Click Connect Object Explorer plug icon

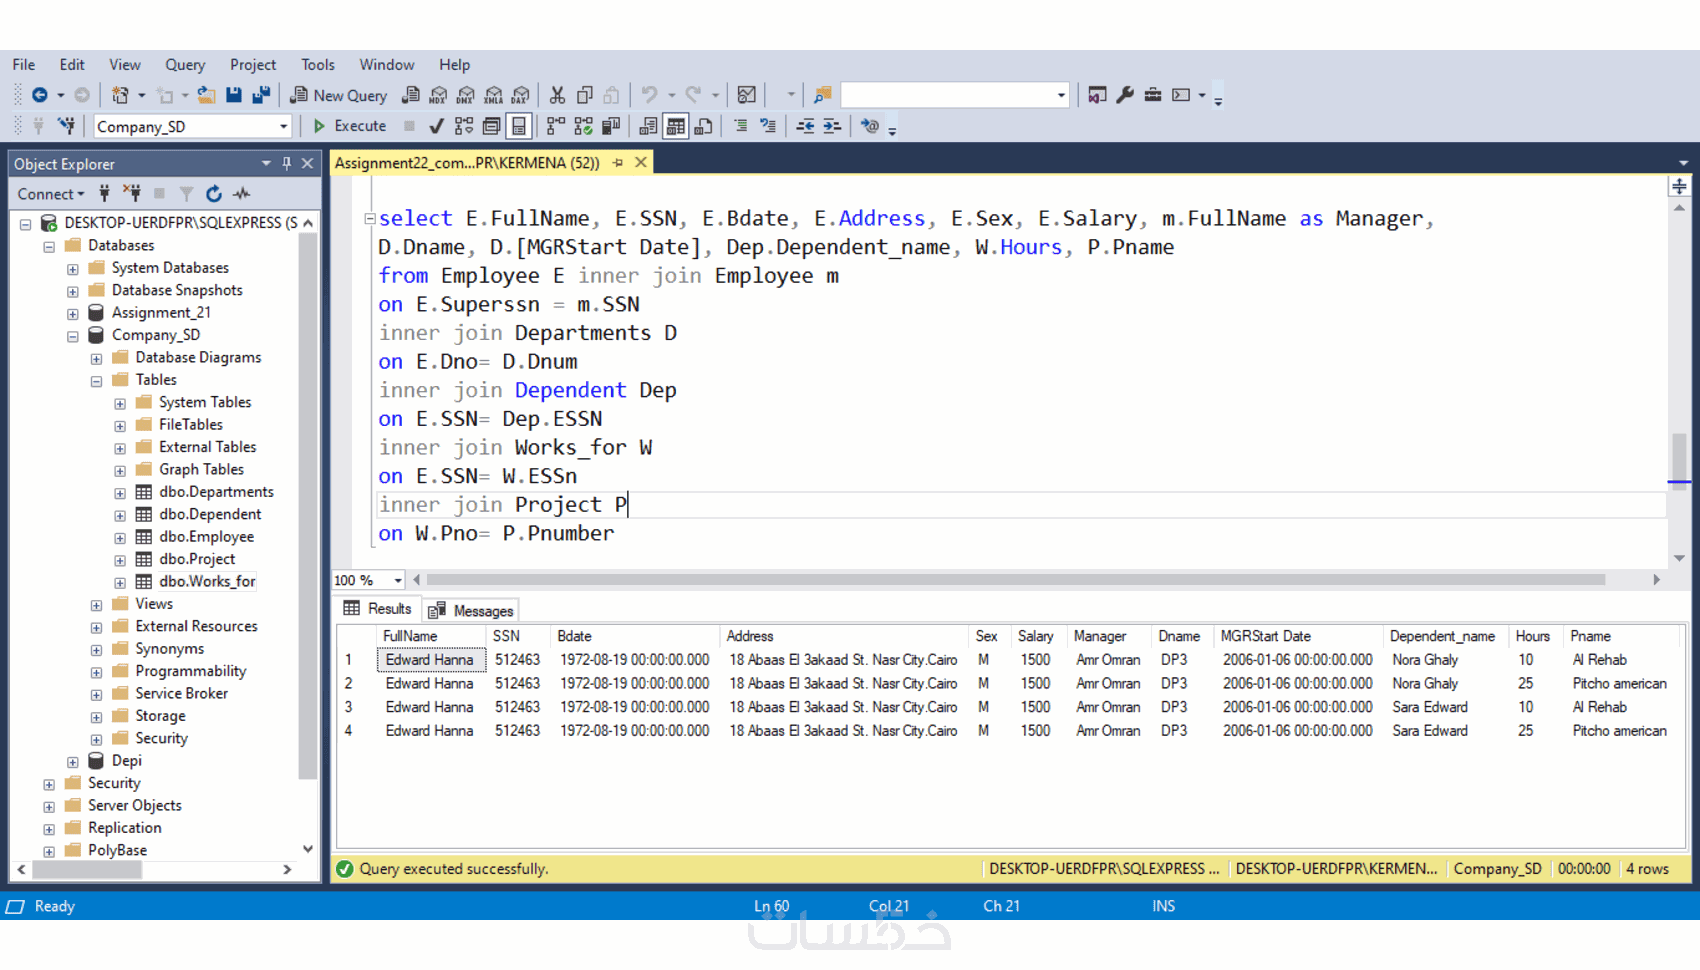(x=104, y=193)
